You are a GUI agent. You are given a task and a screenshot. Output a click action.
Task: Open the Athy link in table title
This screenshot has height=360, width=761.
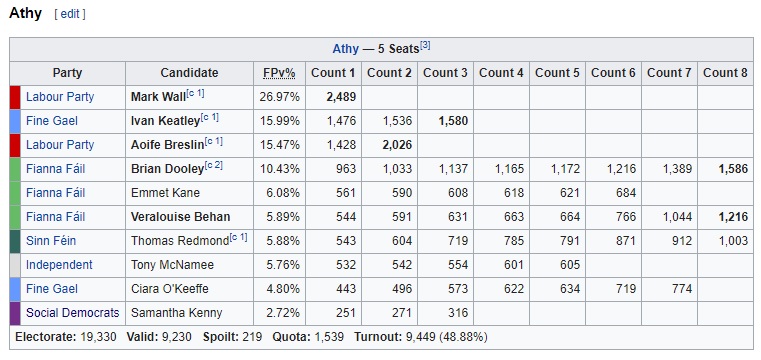(x=346, y=49)
